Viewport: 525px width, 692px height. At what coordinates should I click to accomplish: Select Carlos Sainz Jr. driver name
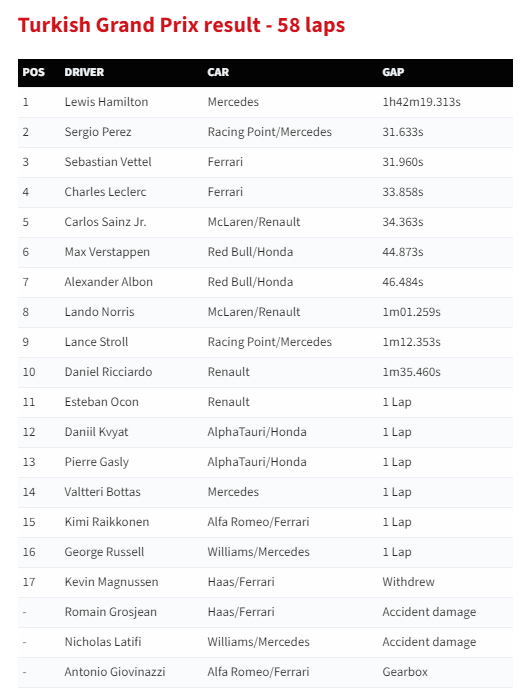(105, 222)
